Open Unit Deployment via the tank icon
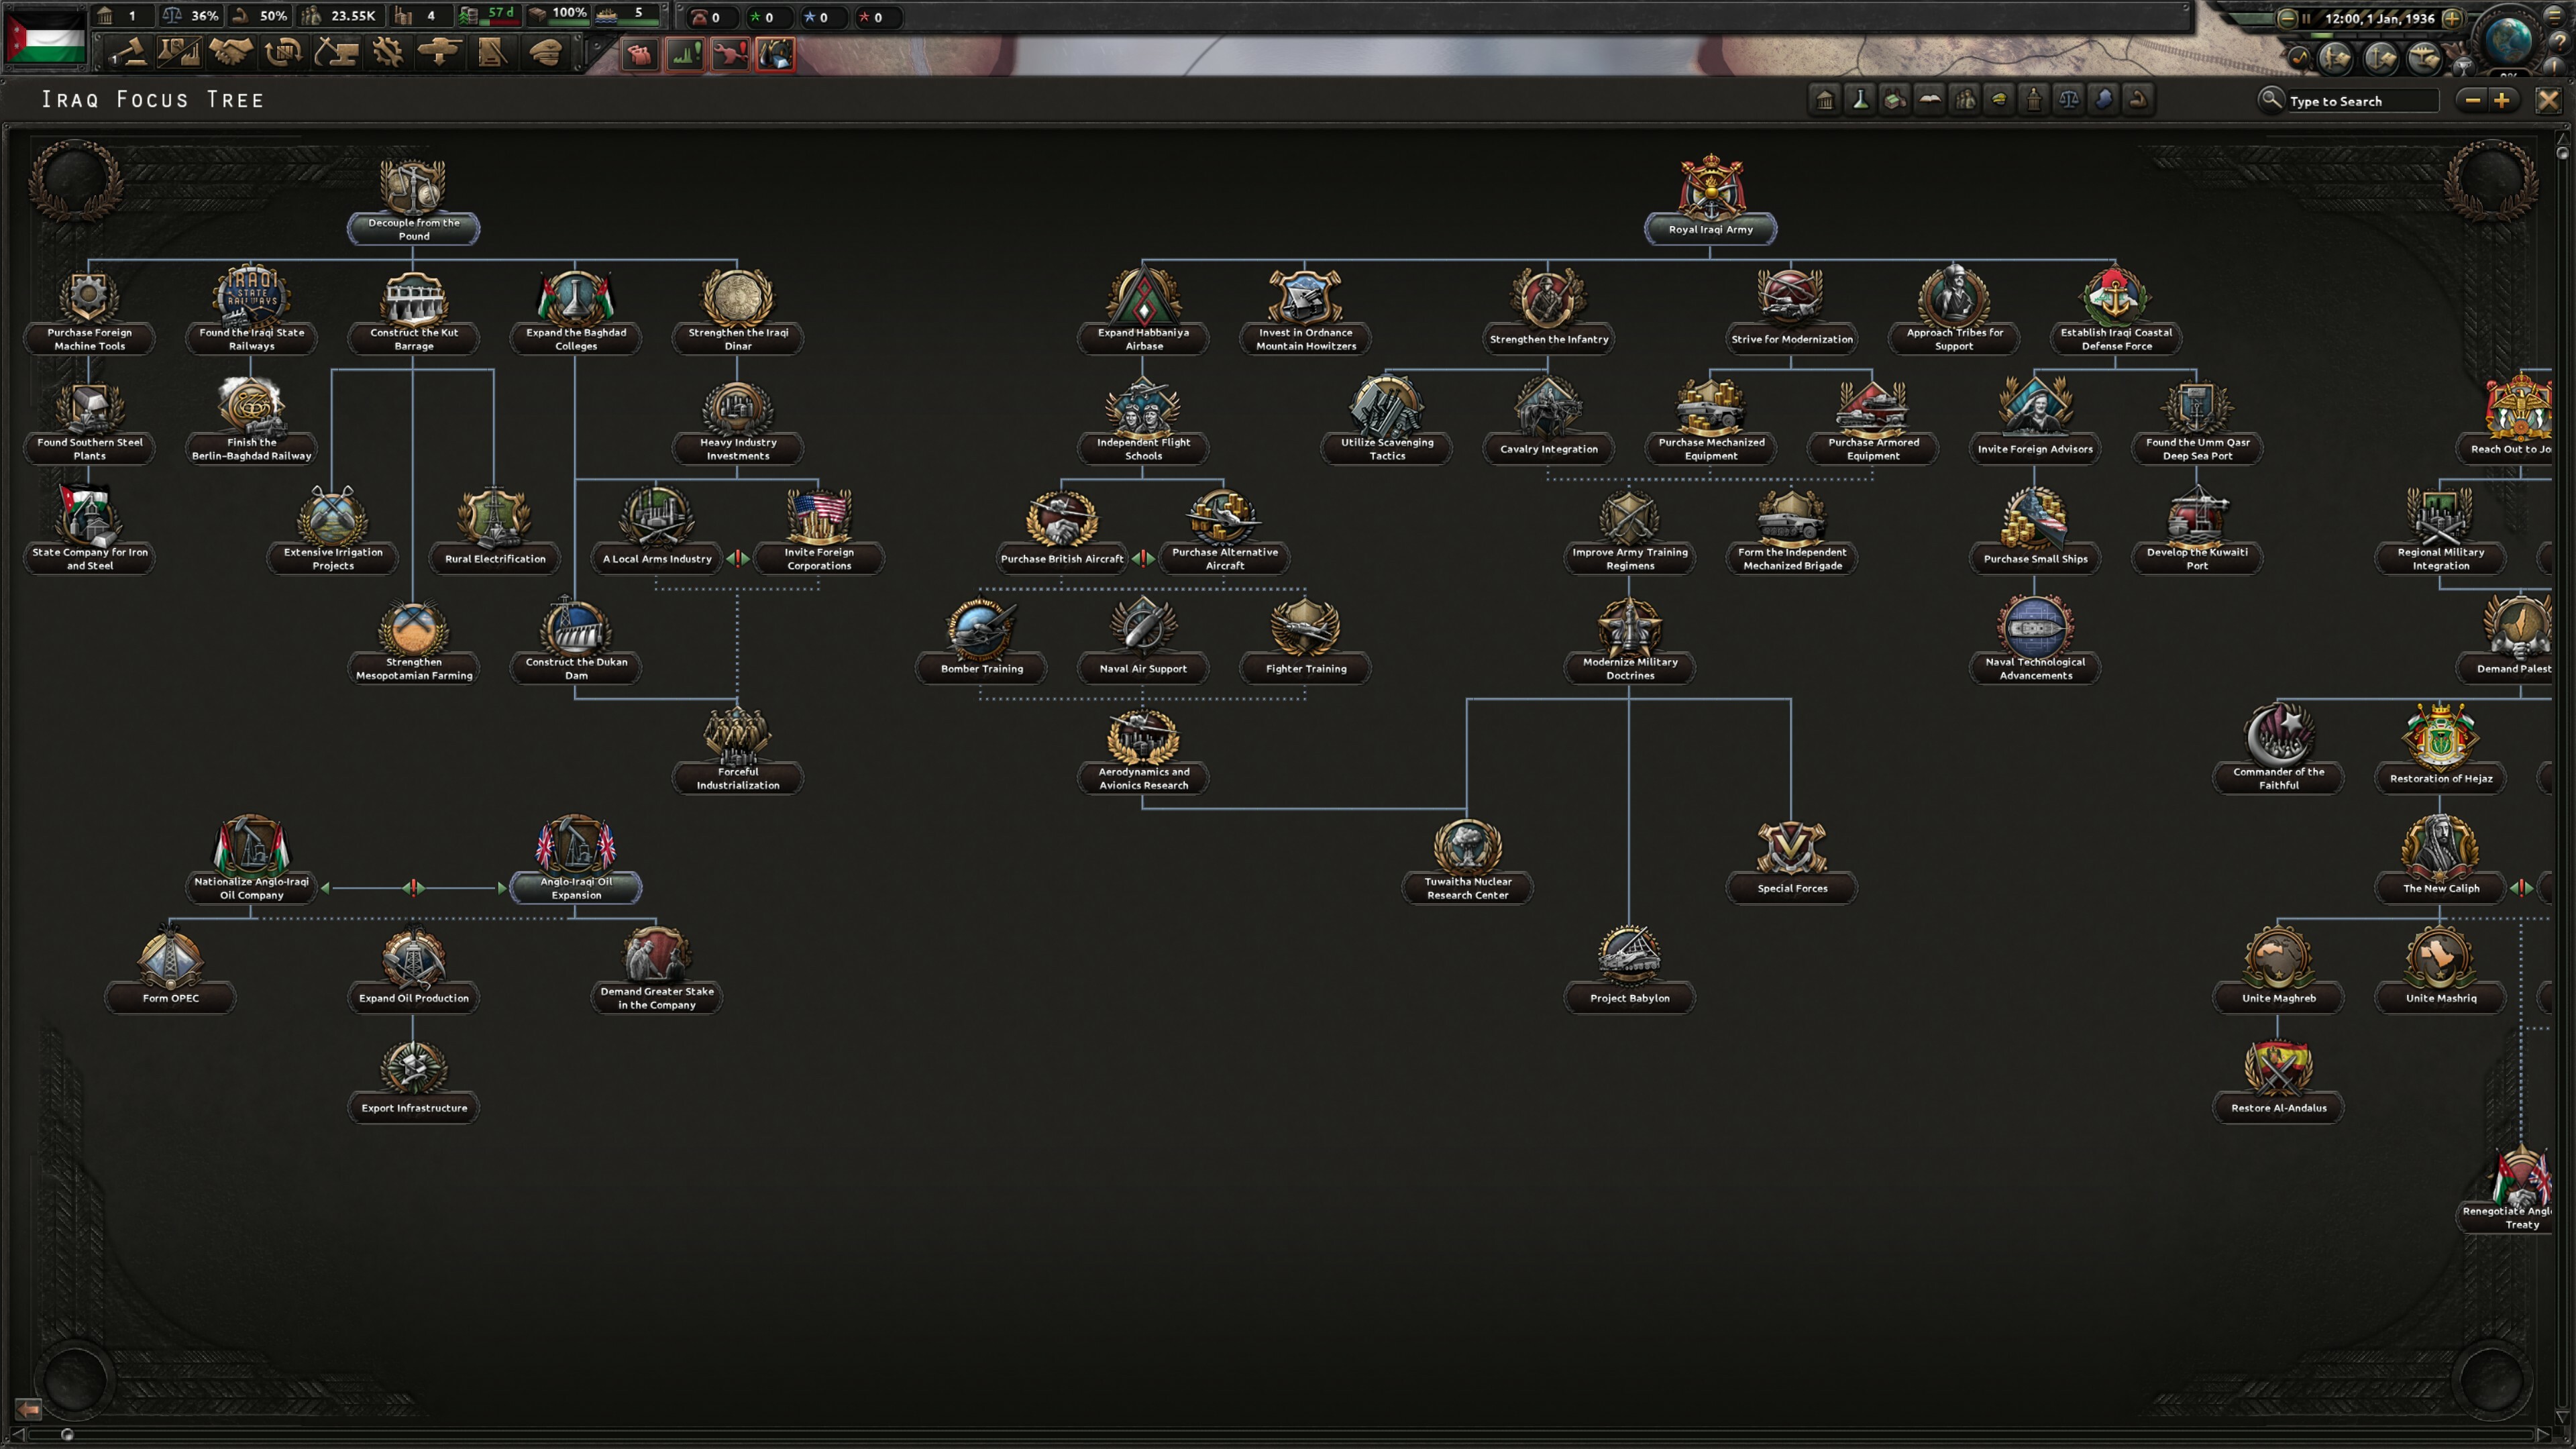This screenshot has height=1449, width=2576. [x=440, y=53]
